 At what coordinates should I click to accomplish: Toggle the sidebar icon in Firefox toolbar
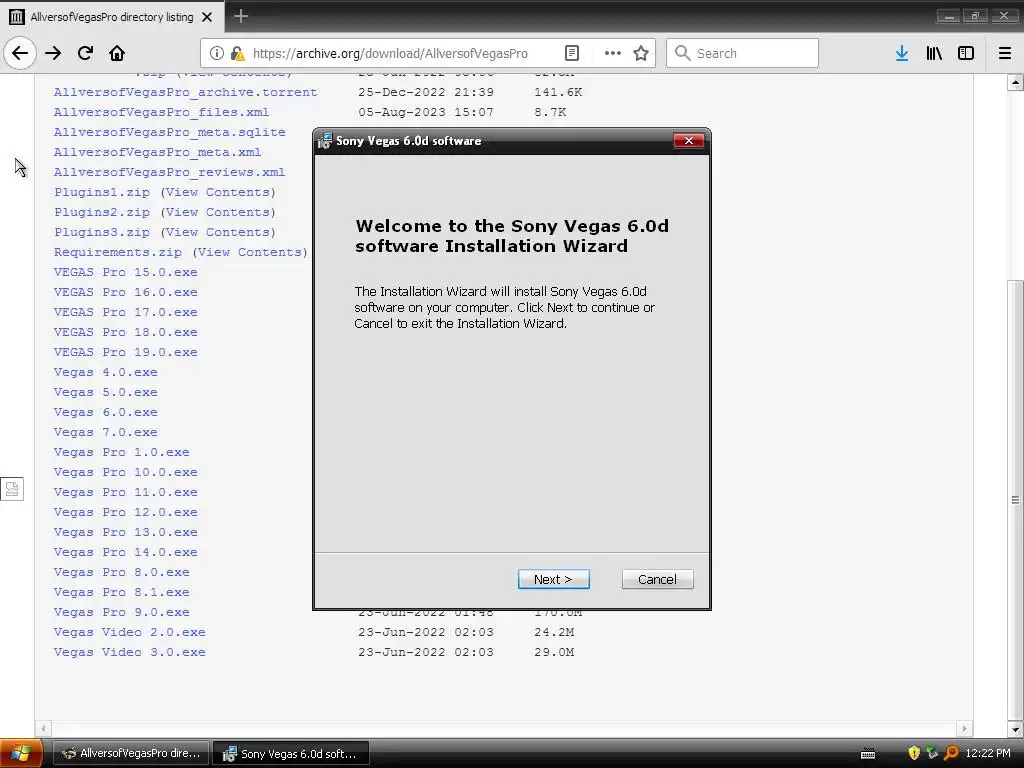(x=966, y=53)
